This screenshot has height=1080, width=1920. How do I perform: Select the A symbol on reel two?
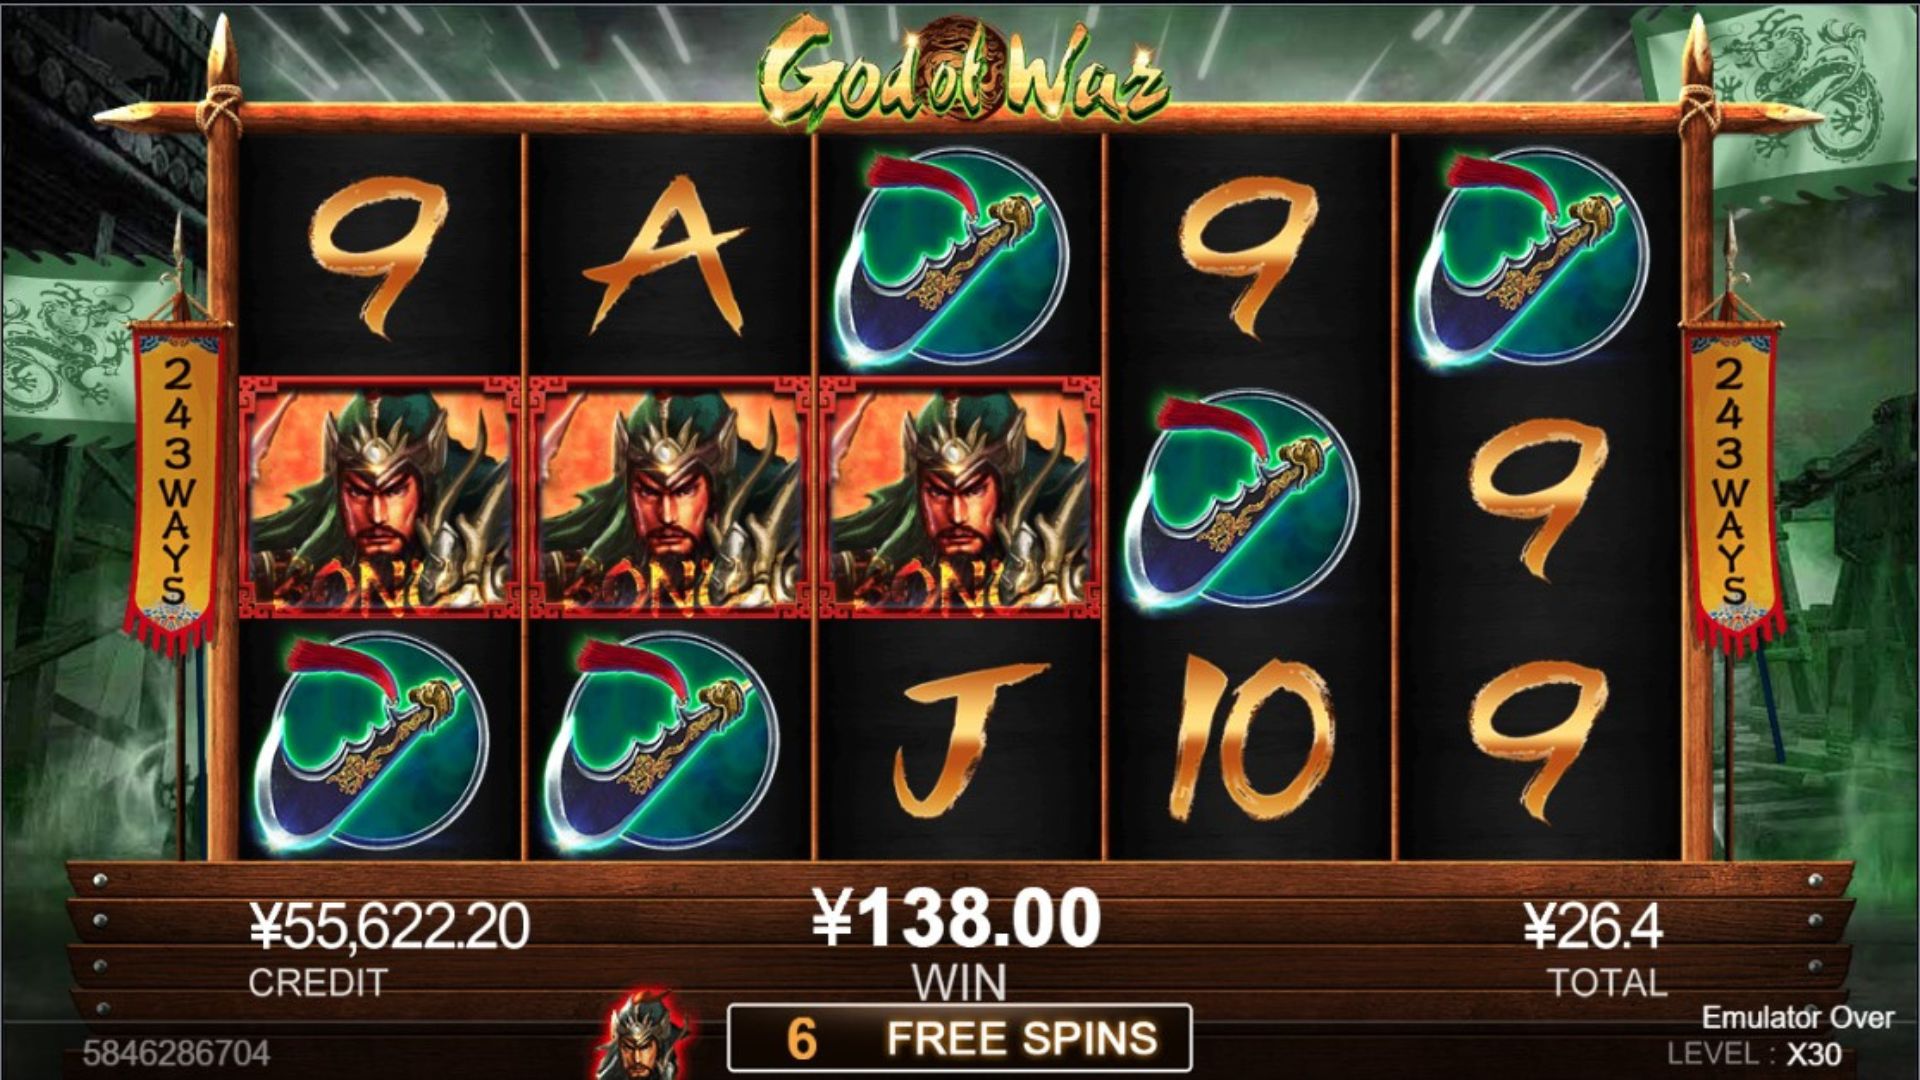pyautogui.click(x=664, y=255)
